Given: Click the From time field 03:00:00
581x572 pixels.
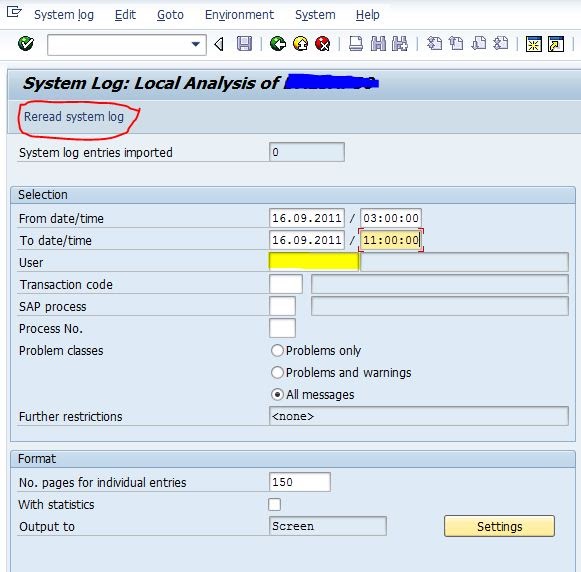Looking at the screenshot, I should (x=391, y=218).
